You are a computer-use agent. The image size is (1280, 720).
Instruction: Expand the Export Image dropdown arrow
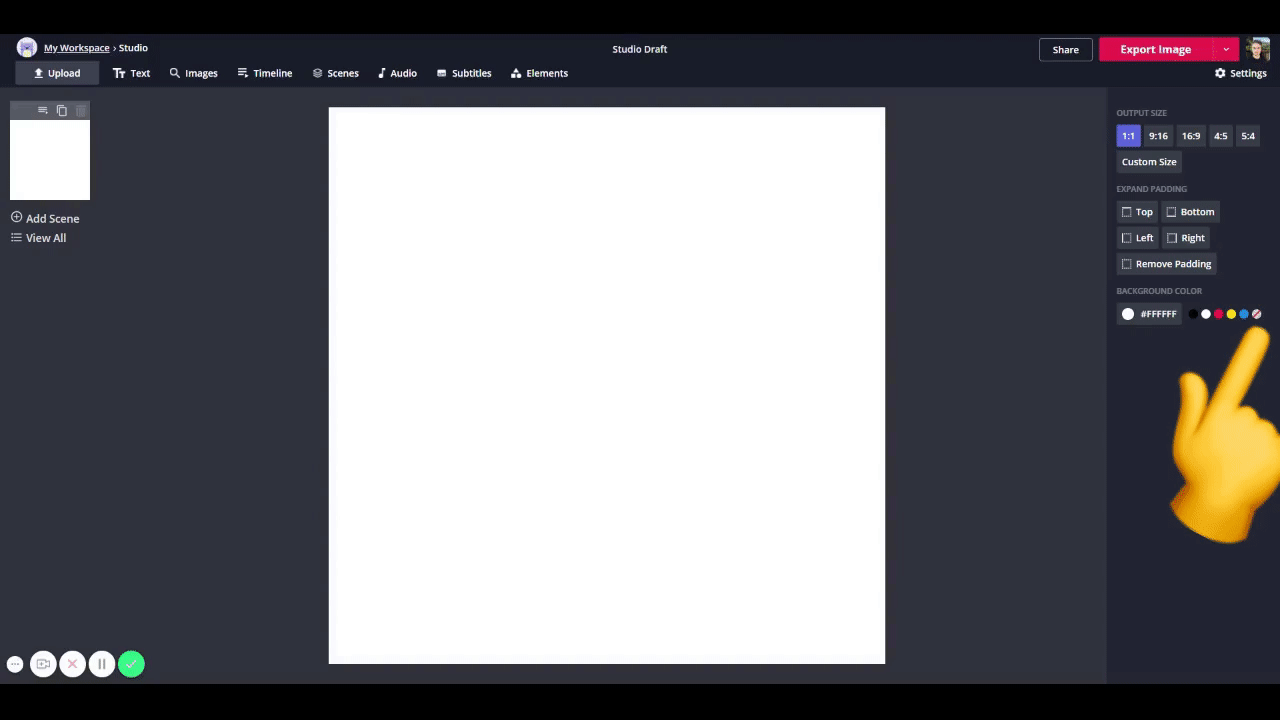click(1226, 49)
